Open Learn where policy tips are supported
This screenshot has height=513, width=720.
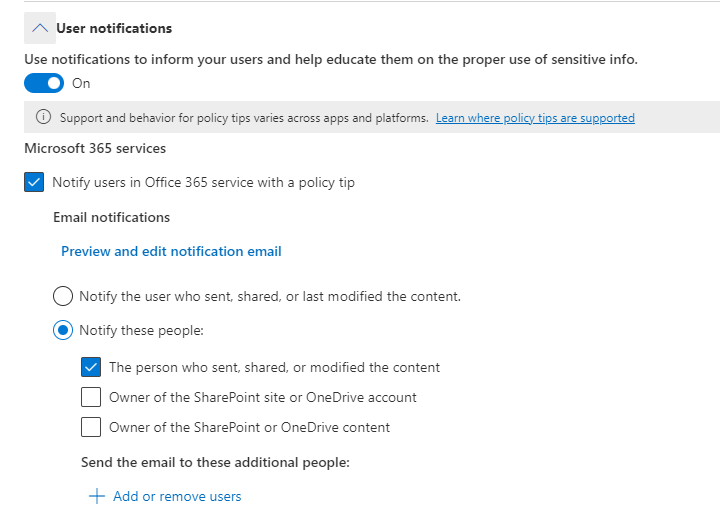[x=535, y=118]
